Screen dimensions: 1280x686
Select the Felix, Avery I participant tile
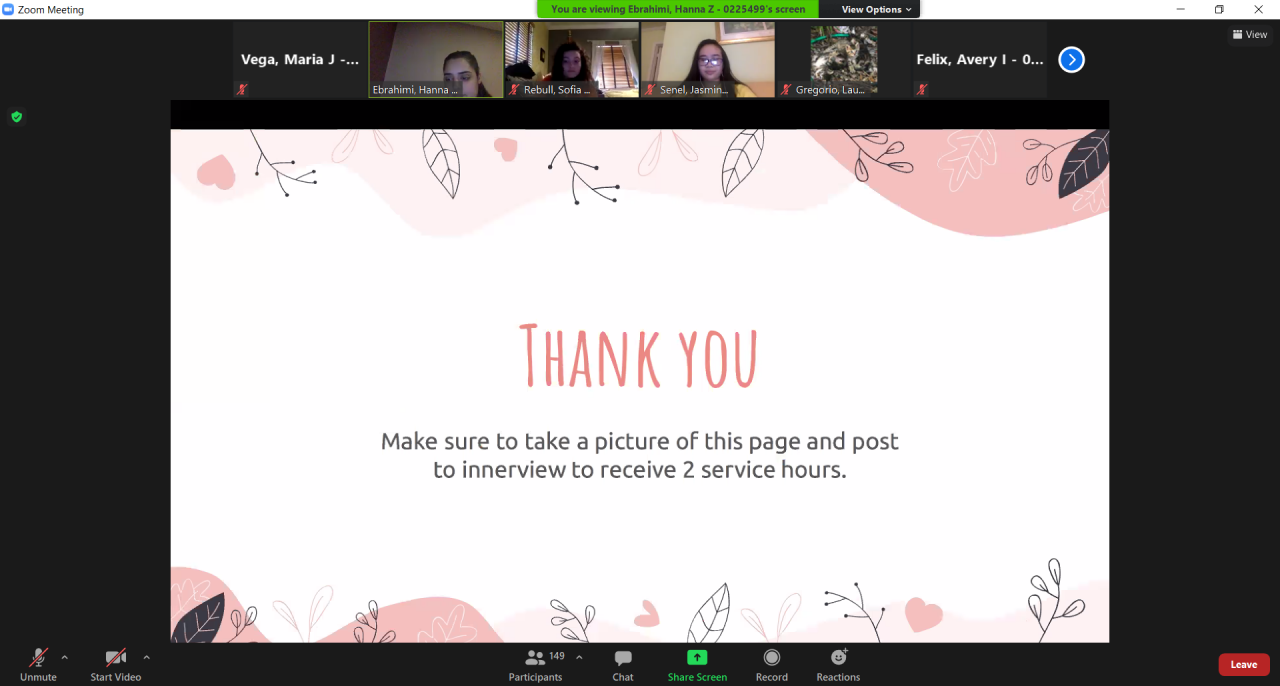980,60
